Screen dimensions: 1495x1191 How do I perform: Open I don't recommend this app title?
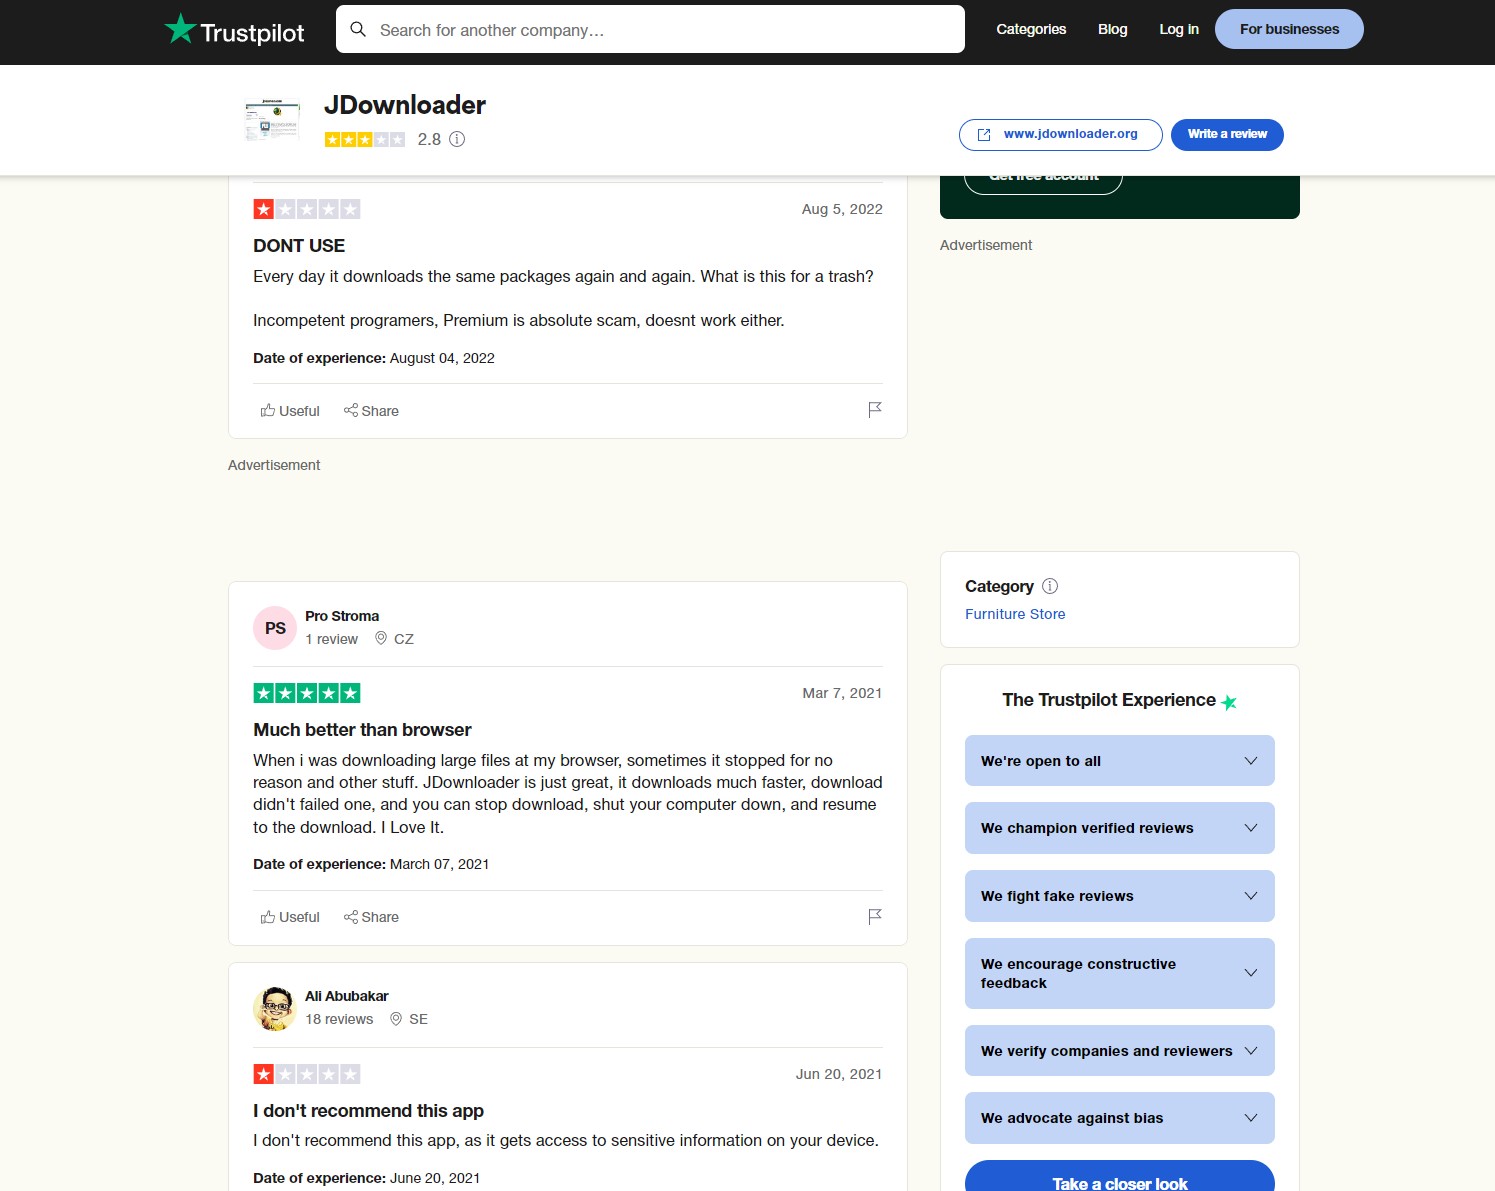368,1111
